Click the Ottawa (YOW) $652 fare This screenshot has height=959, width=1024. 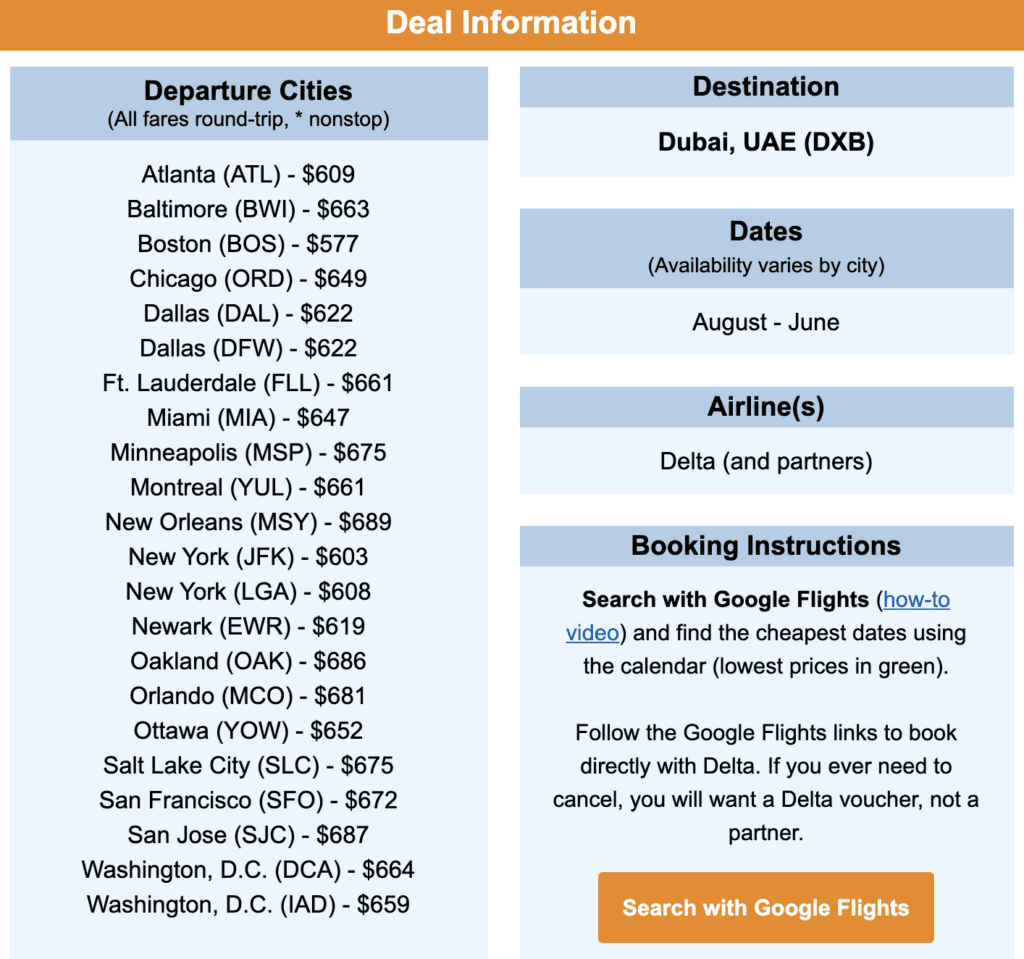click(247, 730)
